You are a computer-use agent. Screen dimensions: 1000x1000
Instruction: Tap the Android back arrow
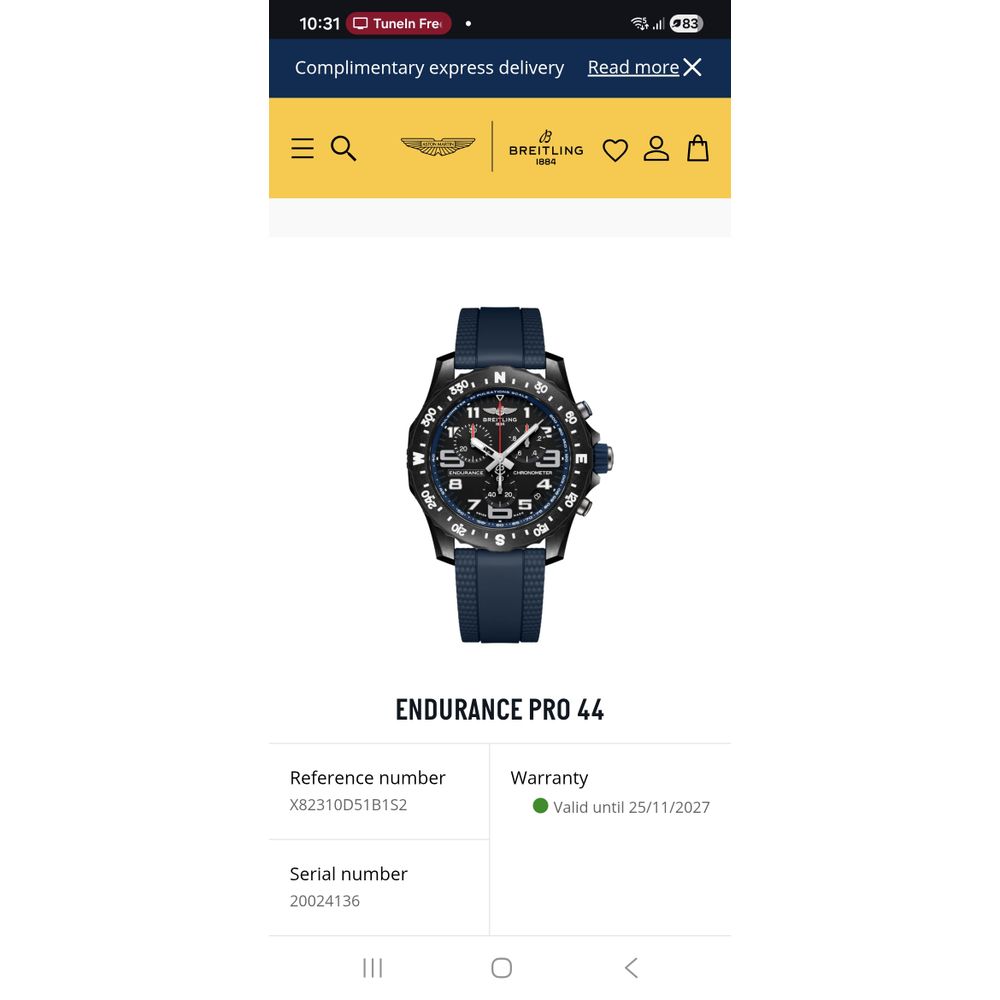point(631,967)
